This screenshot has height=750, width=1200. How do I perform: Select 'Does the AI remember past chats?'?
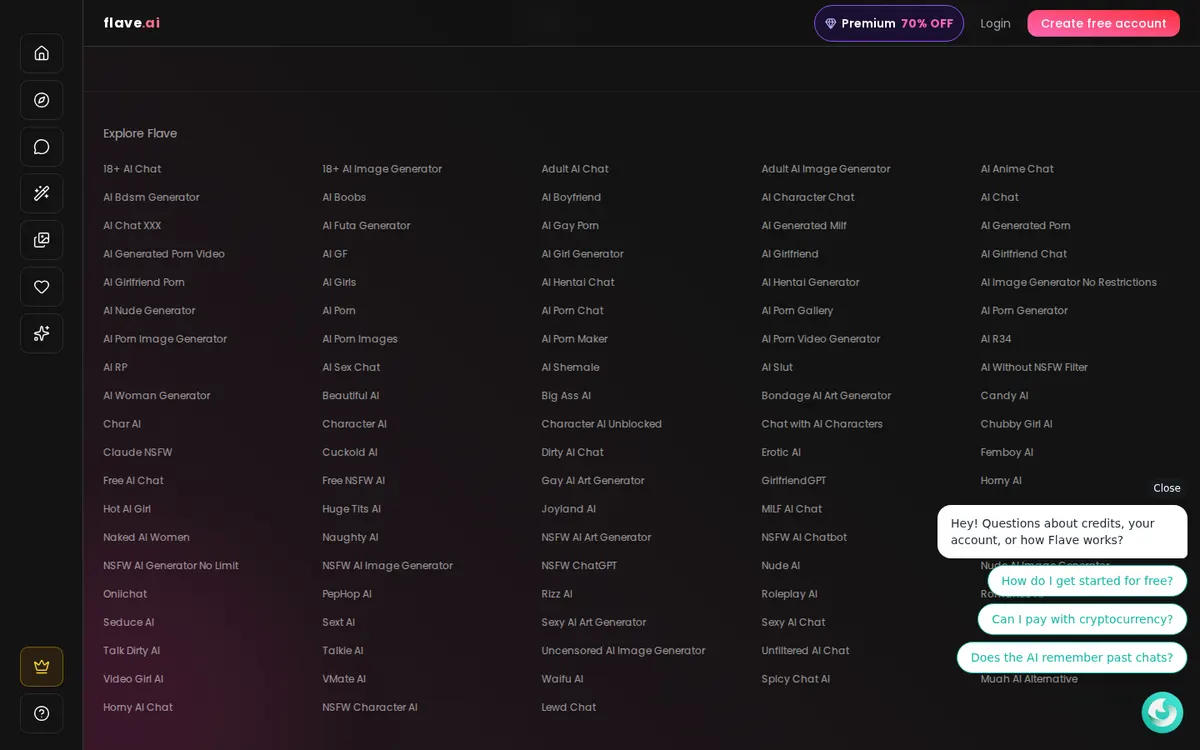[1072, 657]
